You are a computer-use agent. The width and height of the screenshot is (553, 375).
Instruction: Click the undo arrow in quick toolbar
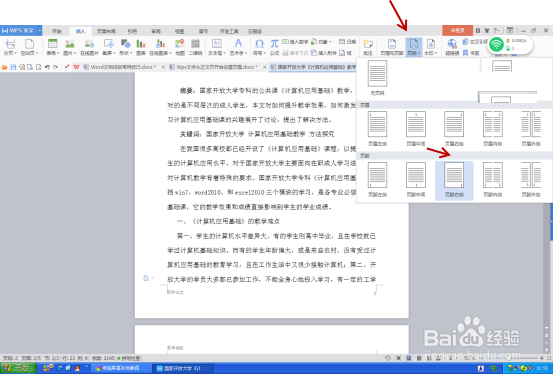[47, 67]
